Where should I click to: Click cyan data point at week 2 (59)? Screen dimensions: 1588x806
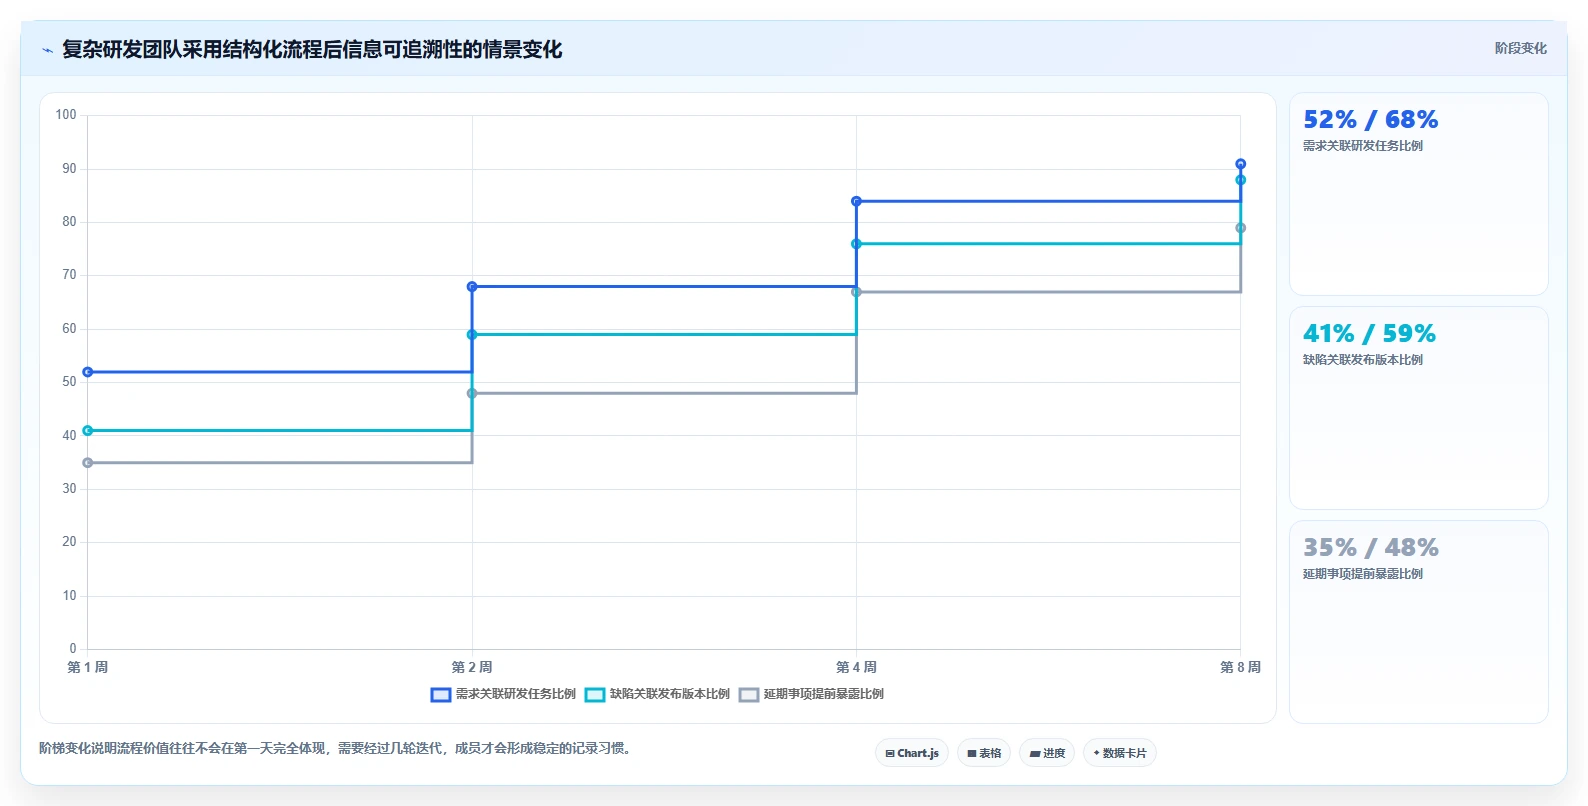(472, 335)
